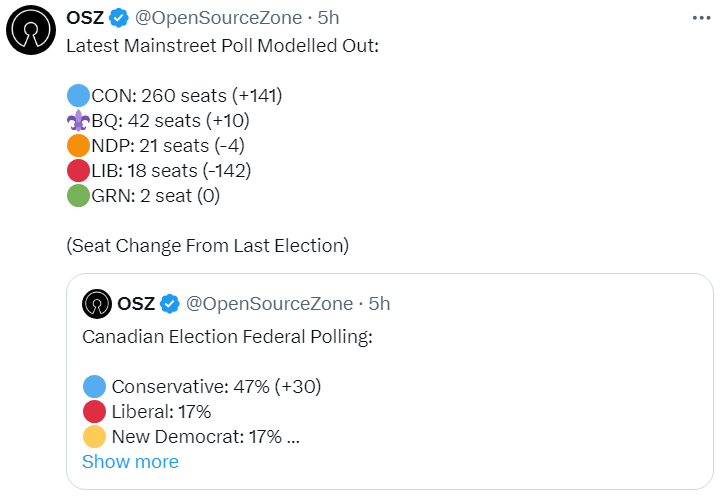Viewport: 724px width, 499px height.
Task: Click OSZ display name on main tweet
Action: pos(85,18)
